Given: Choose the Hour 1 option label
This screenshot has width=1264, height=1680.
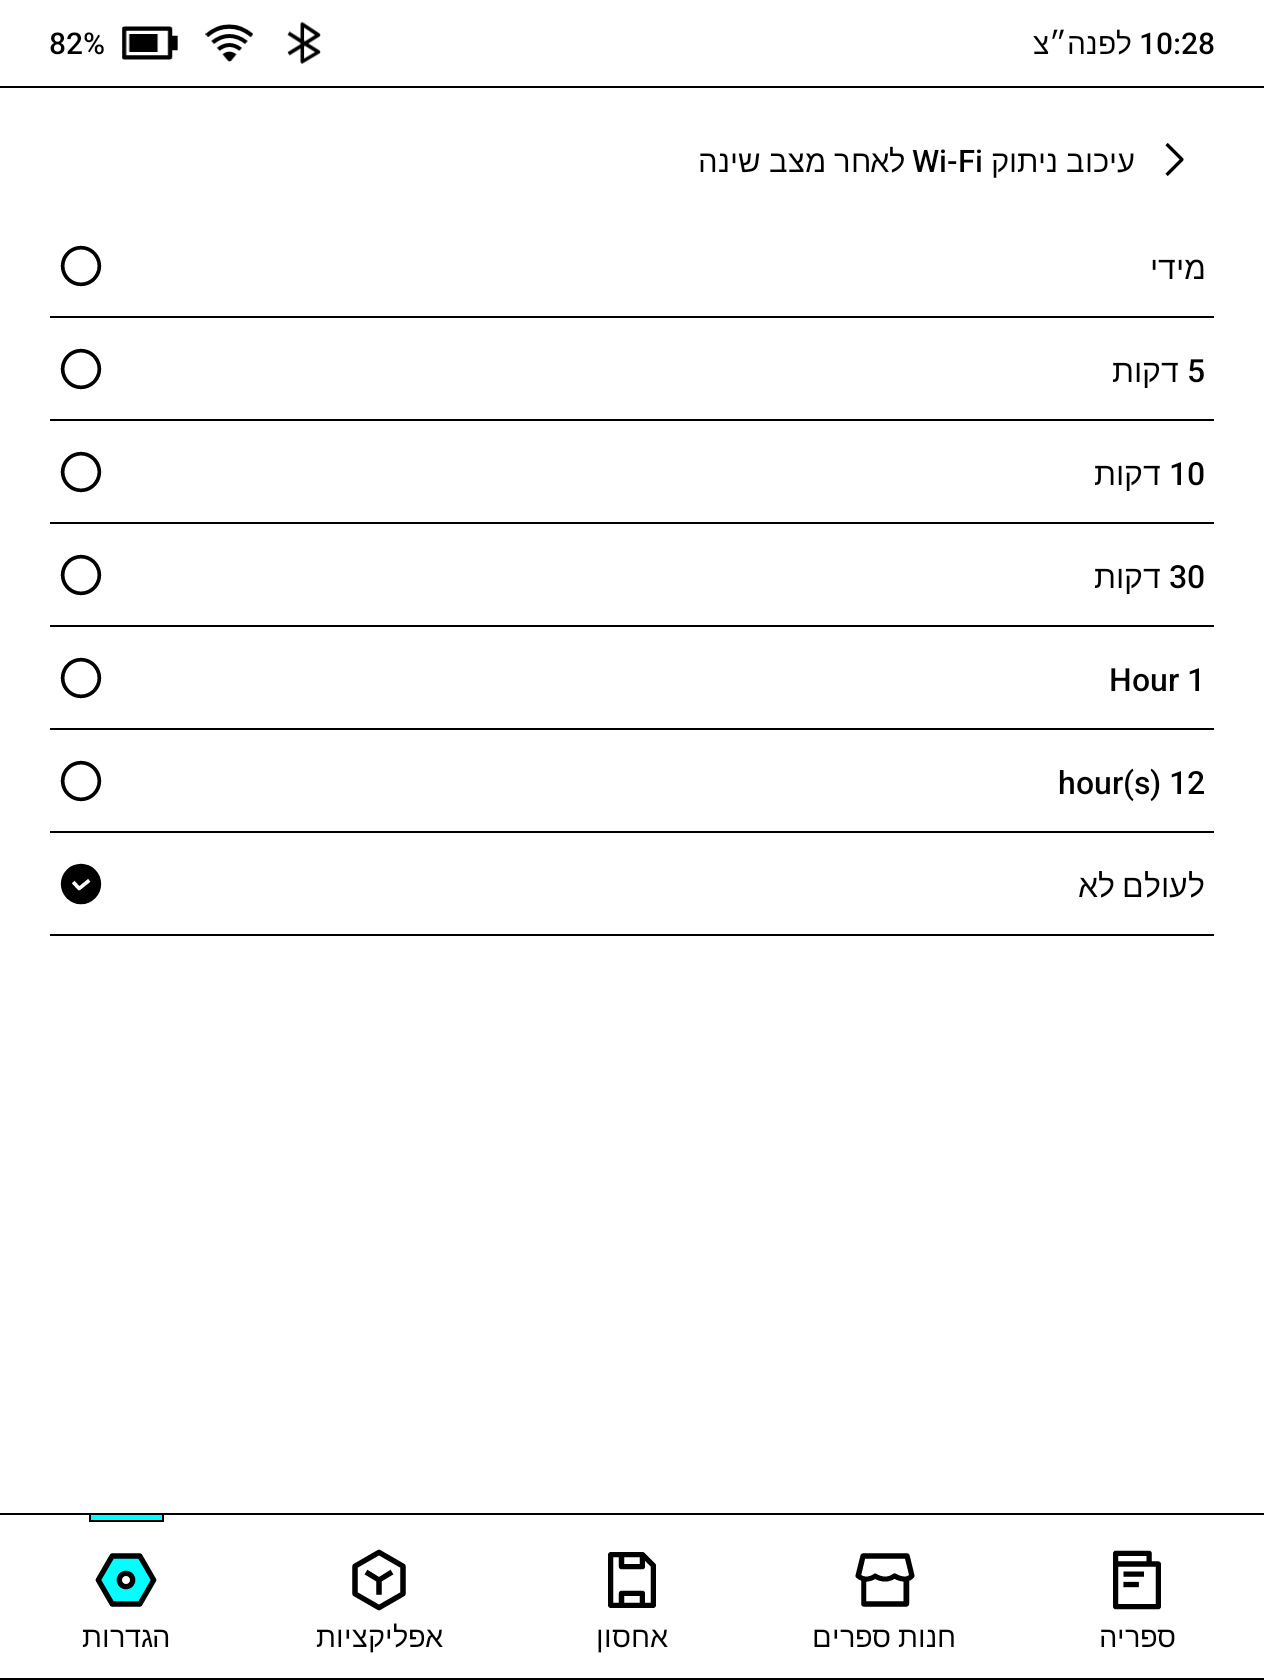Looking at the screenshot, I should point(1157,680).
